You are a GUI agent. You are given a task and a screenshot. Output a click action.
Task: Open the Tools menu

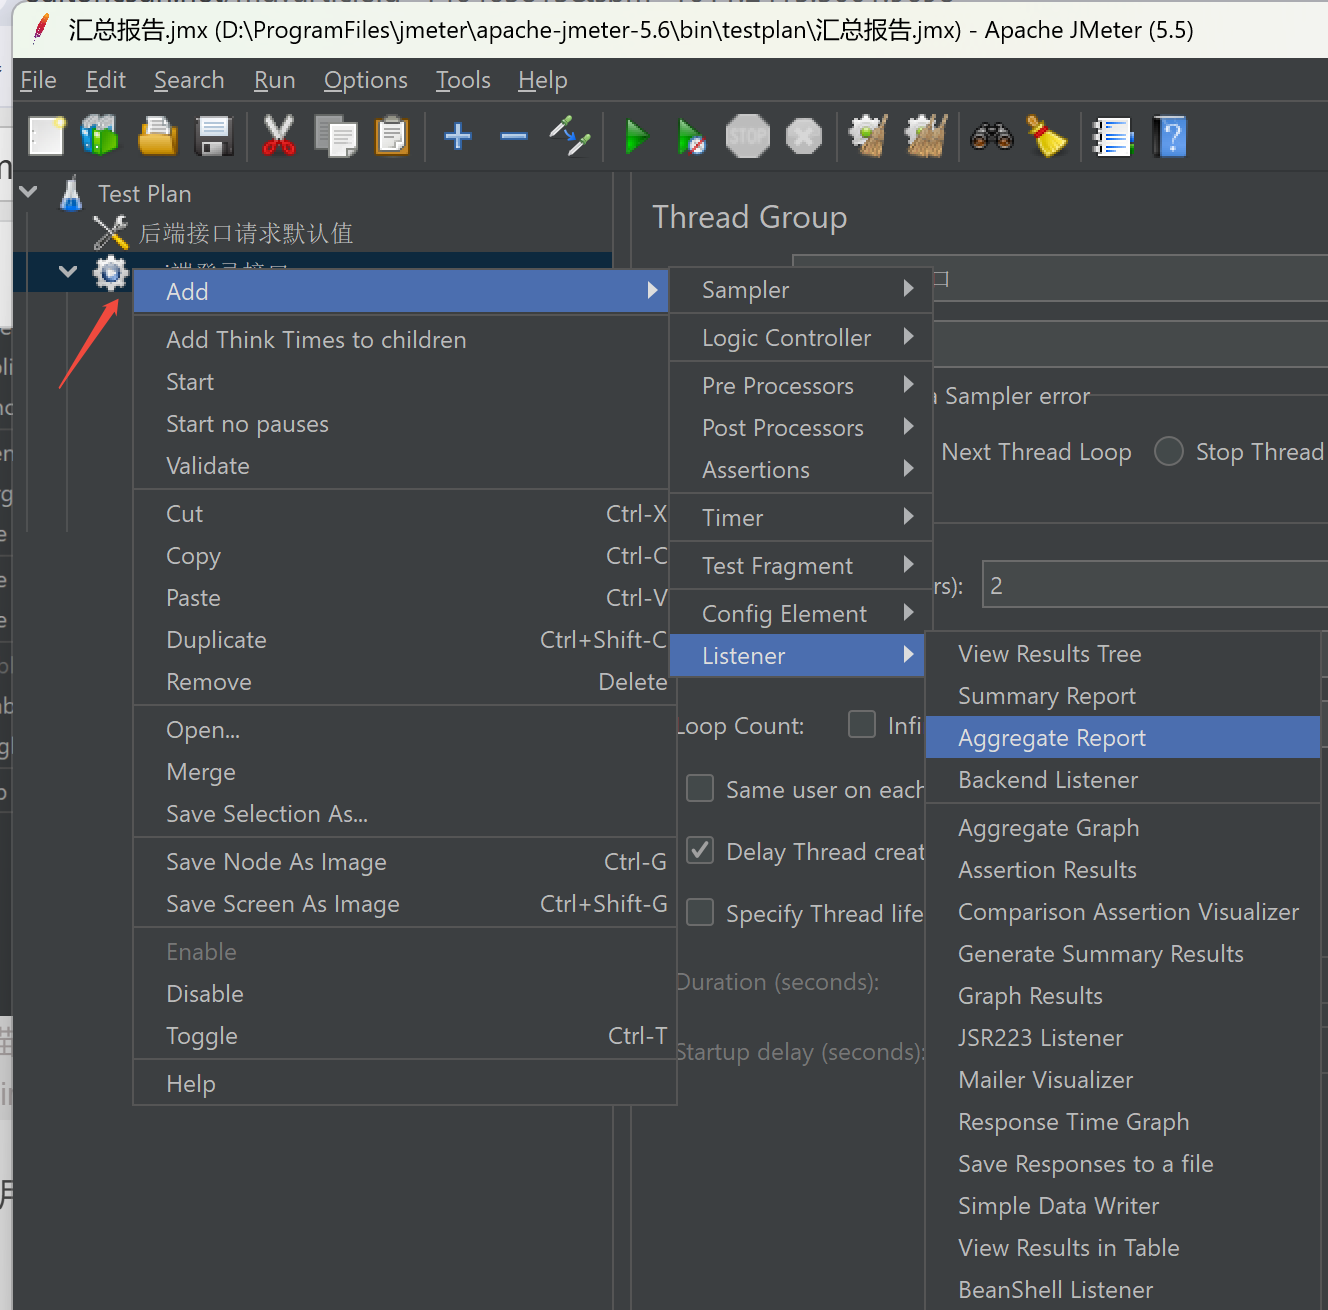[463, 80]
